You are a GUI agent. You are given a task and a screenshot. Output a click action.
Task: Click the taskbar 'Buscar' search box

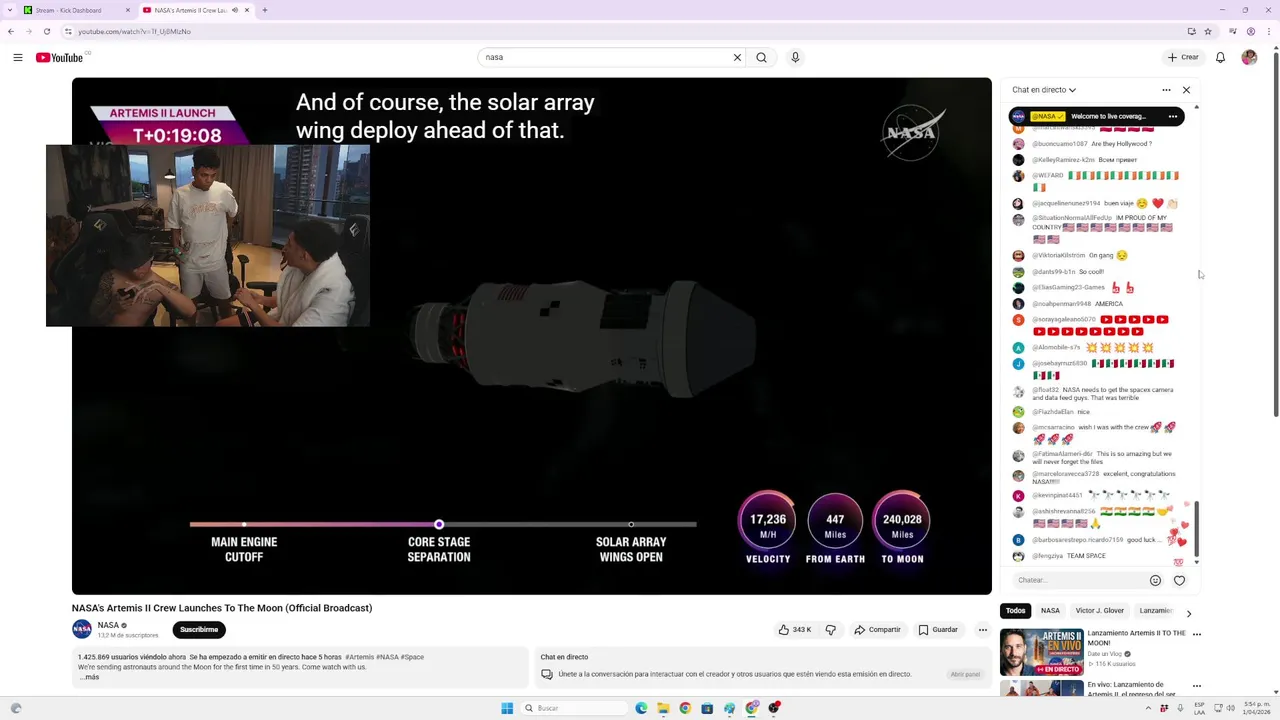(x=575, y=708)
